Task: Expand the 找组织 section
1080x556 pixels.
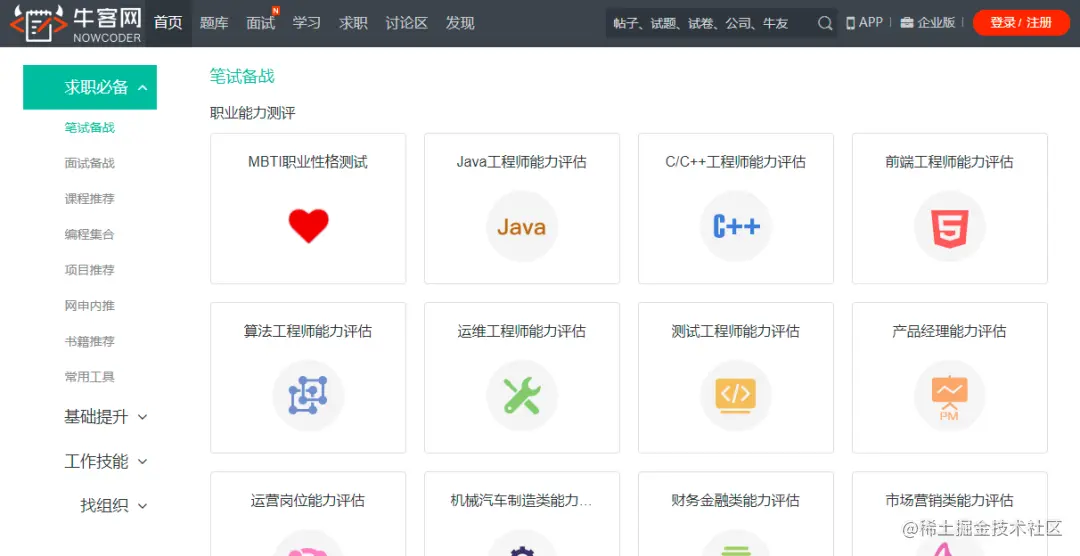Action: click(114, 505)
